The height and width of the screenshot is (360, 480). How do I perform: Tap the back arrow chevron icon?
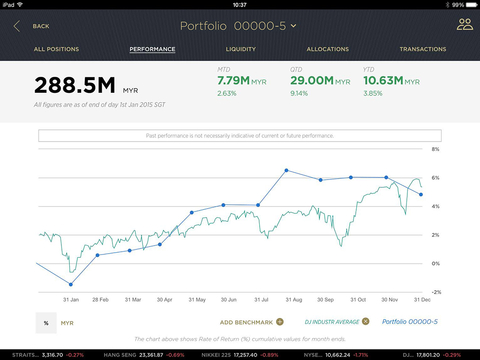(17, 26)
